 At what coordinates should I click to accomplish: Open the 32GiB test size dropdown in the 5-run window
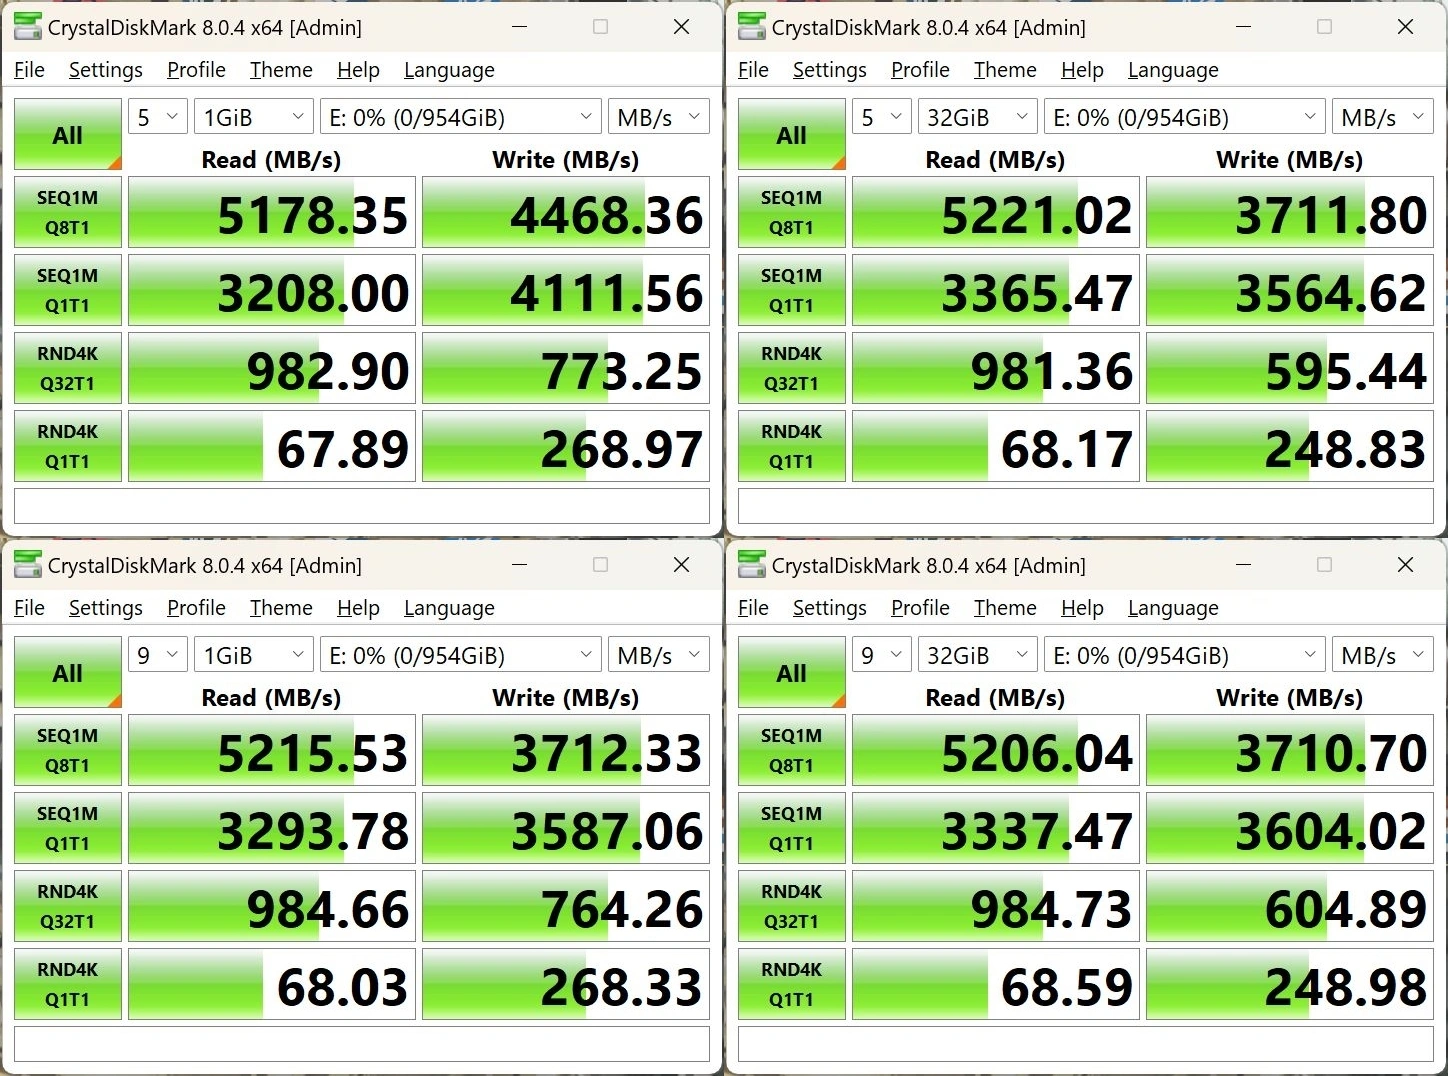(978, 117)
